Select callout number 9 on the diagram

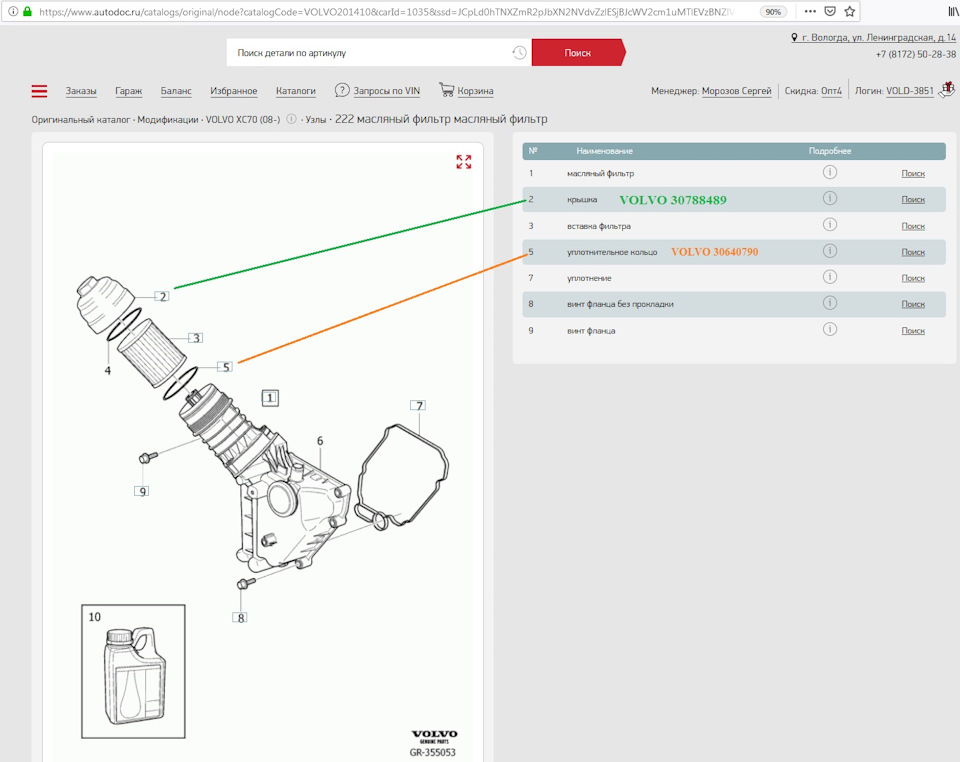[142, 491]
